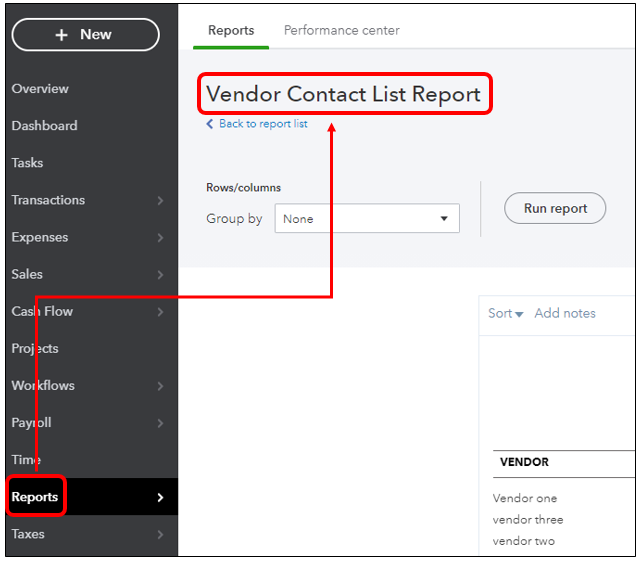The image size is (641, 562).
Task: Open the Cash Flow submenu chevron
Action: [x=160, y=312]
